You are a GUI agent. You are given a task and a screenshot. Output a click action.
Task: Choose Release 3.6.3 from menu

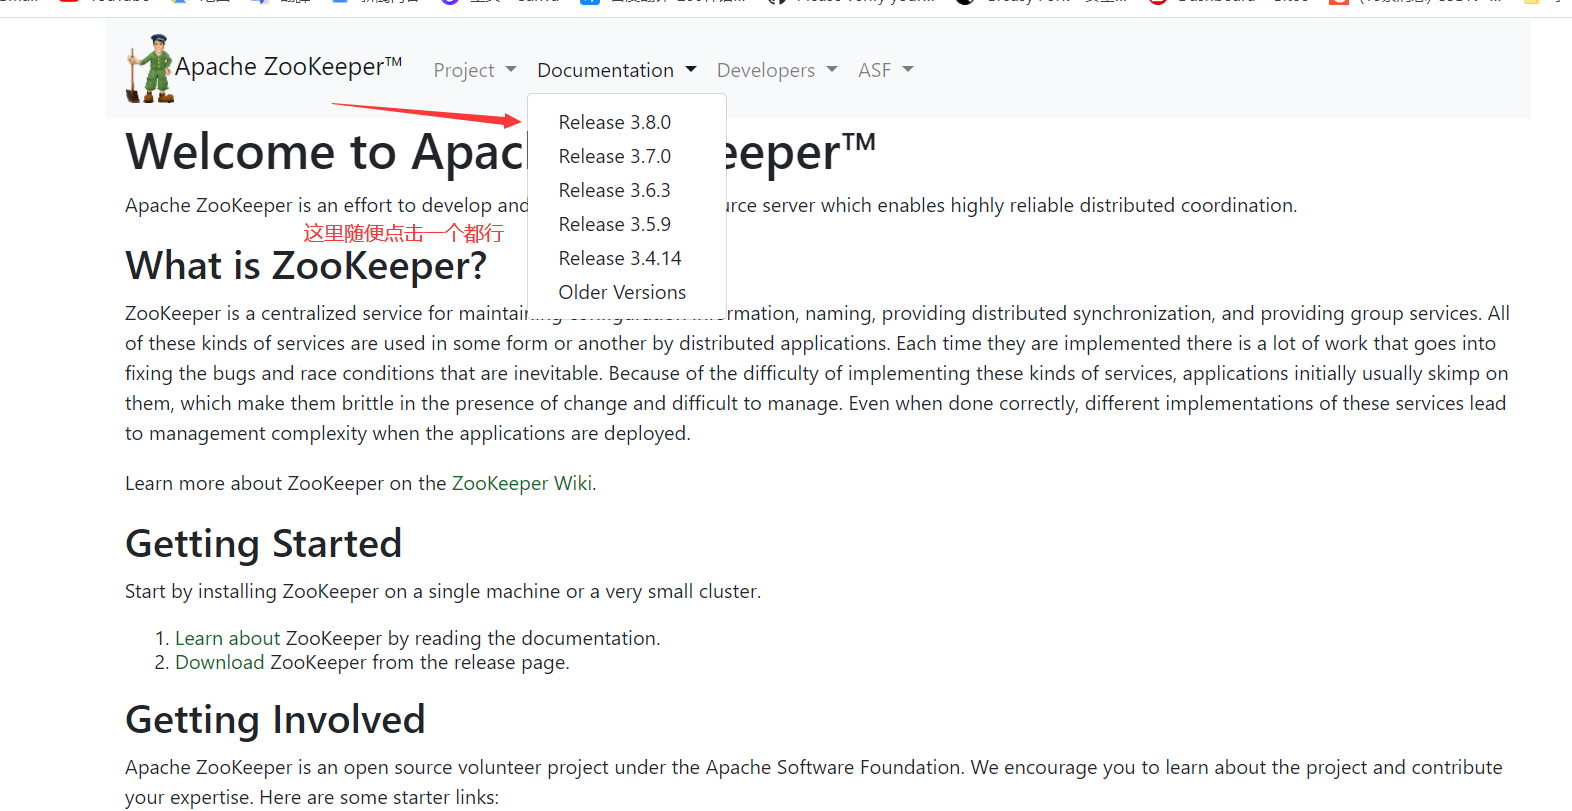pyautogui.click(x=615, y=190)
